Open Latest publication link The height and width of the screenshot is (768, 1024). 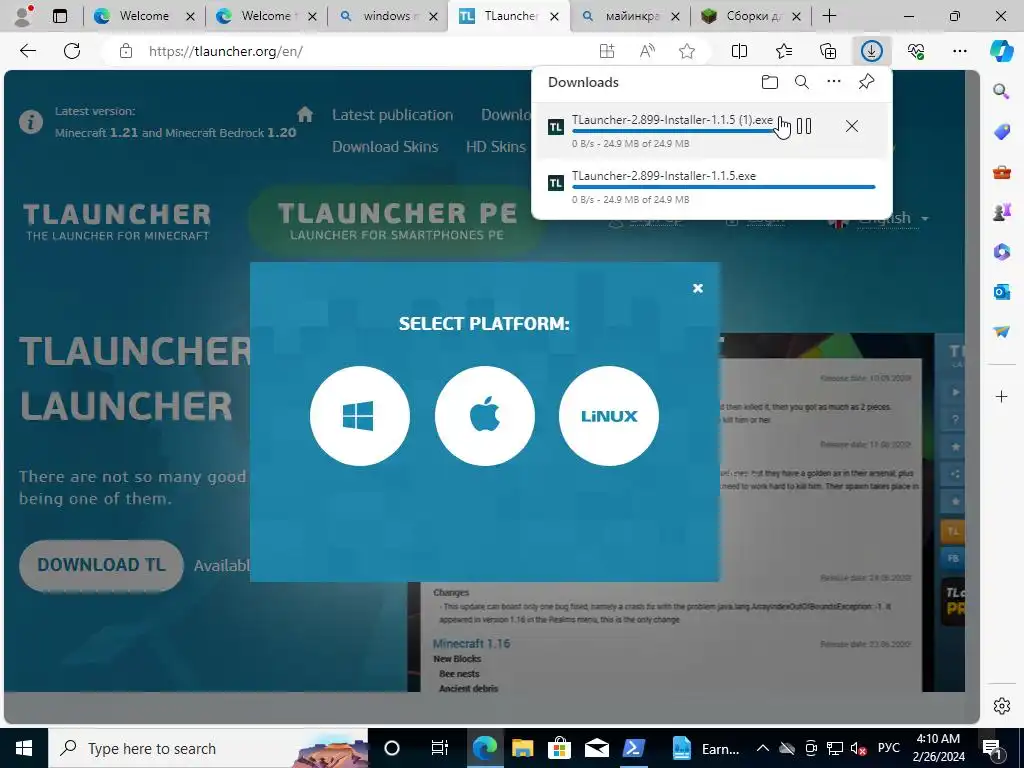(392, 115)
